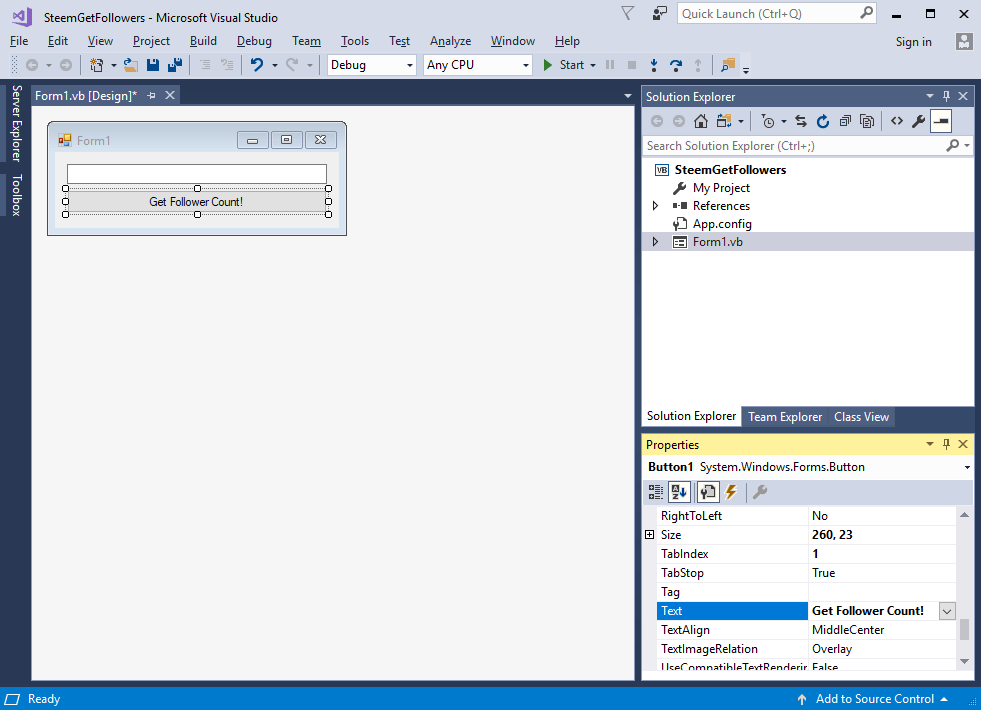Click the Home icon in Solution Explorer
This screenshot has height=710, width=981.
coord(701,121)
